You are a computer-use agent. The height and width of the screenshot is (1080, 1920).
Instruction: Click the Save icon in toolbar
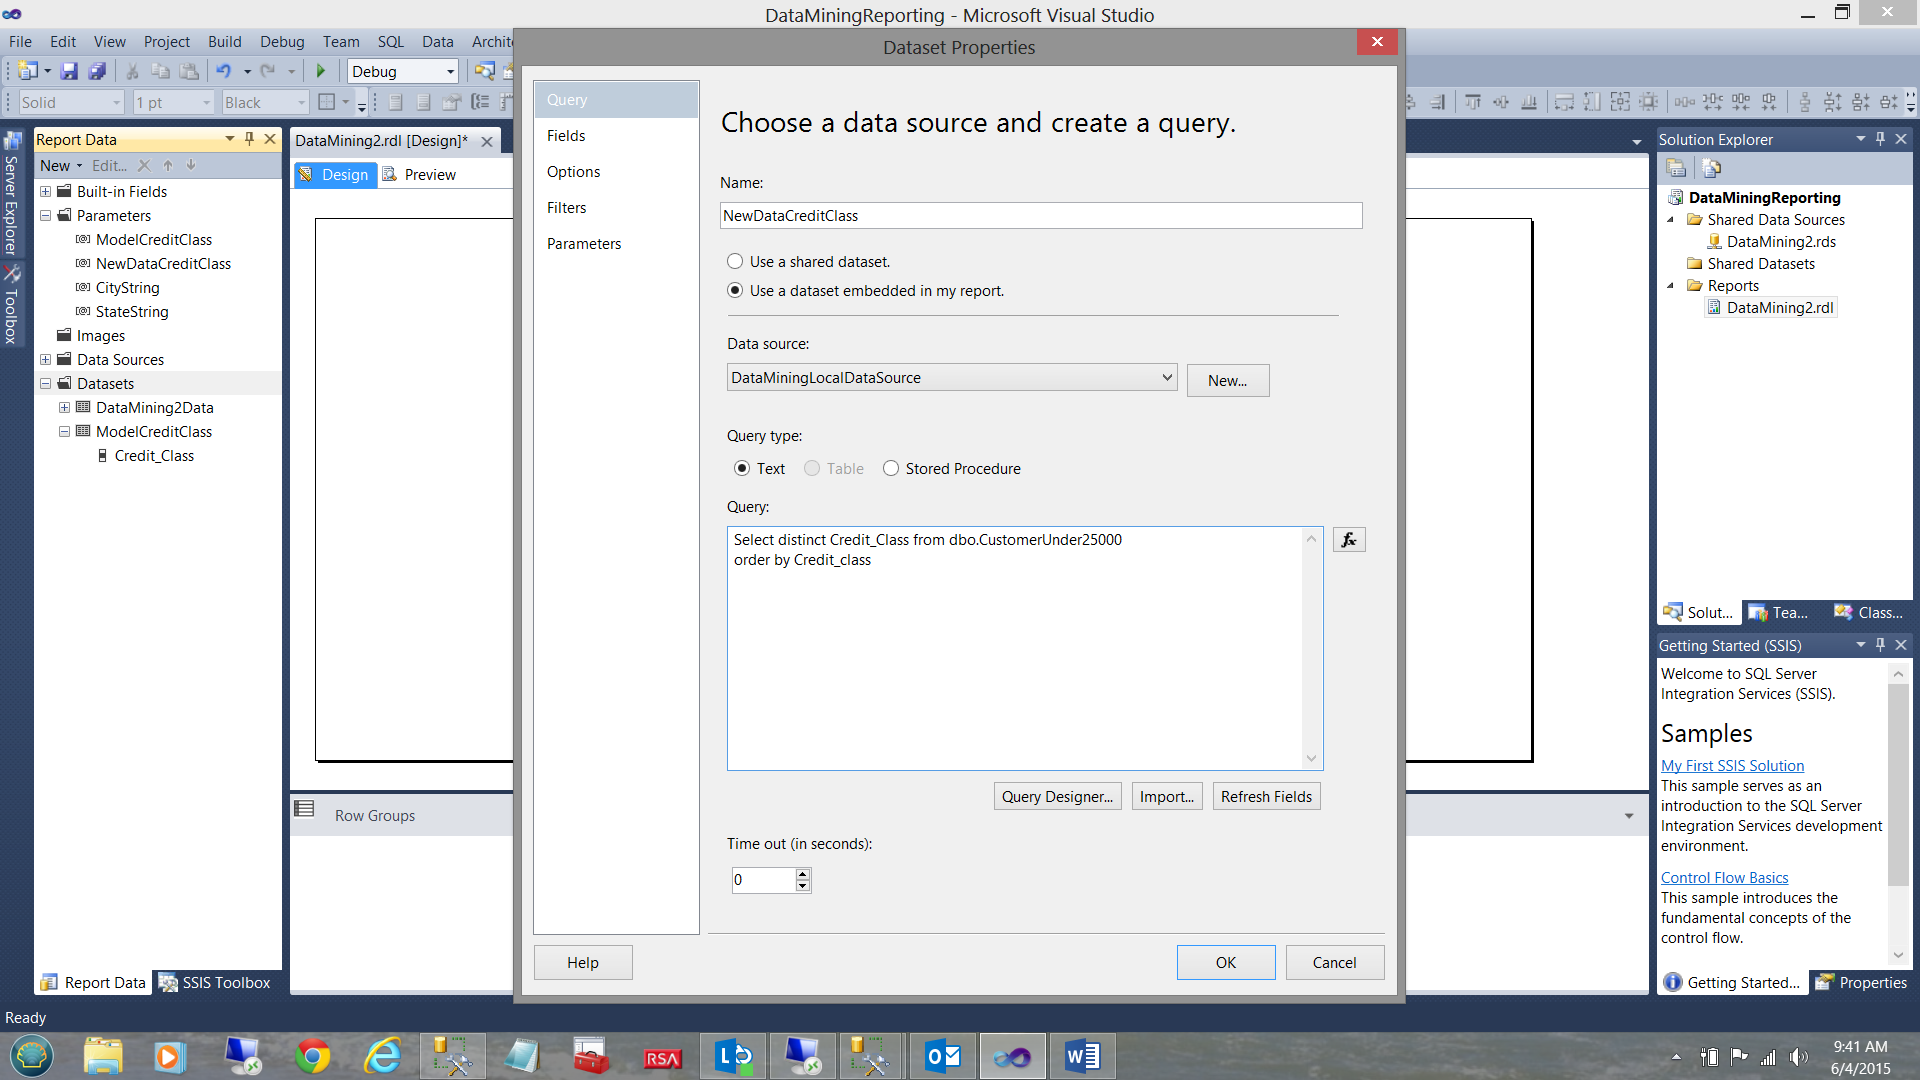tap(69, 71)
